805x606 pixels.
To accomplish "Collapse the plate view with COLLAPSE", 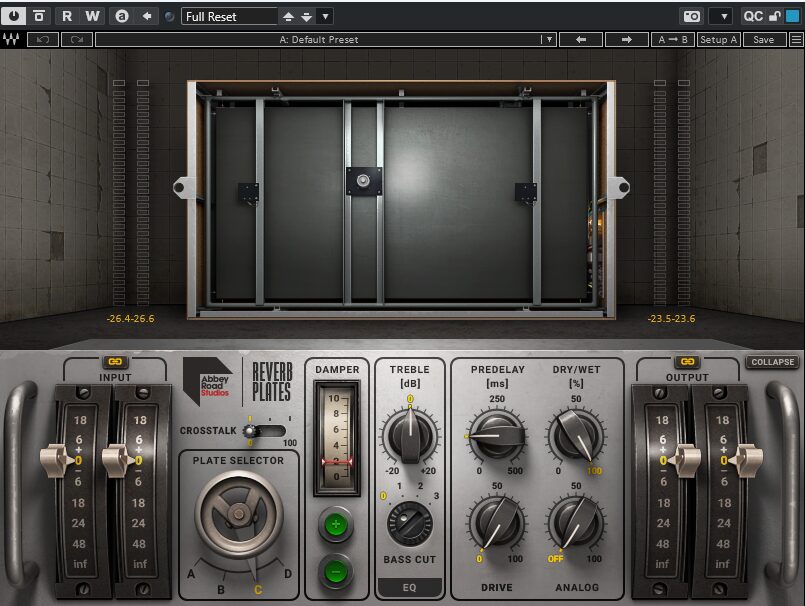I will click(x=771, y=362).
